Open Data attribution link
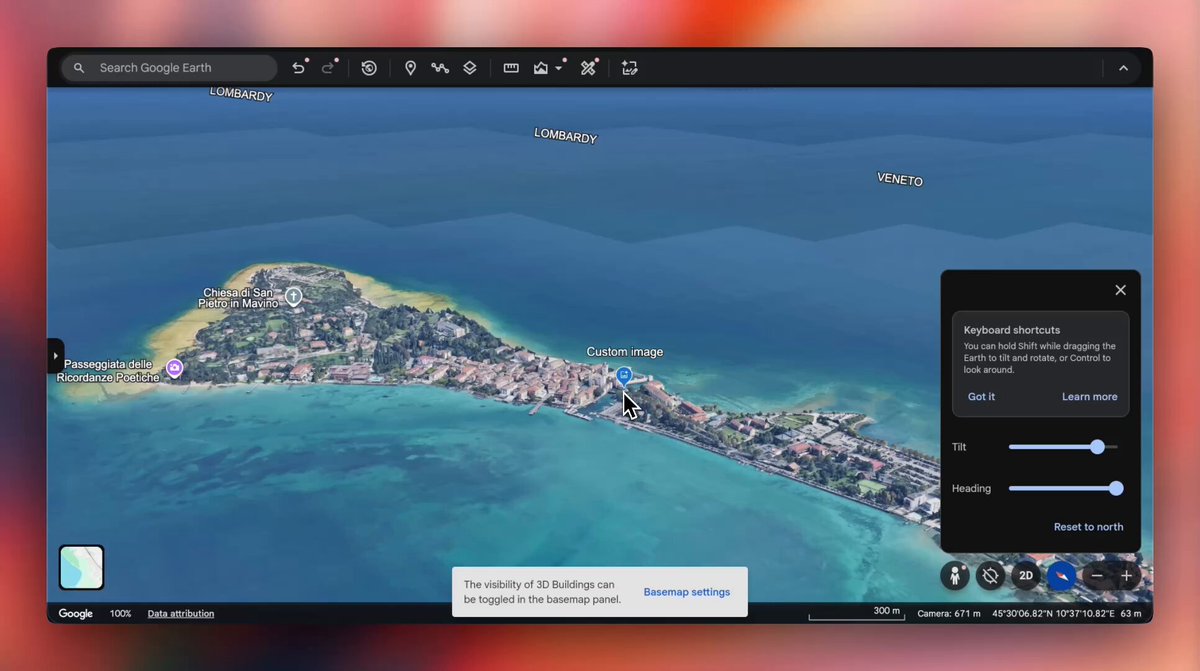This screenshot has height=671, width=1200. [181, 614]
